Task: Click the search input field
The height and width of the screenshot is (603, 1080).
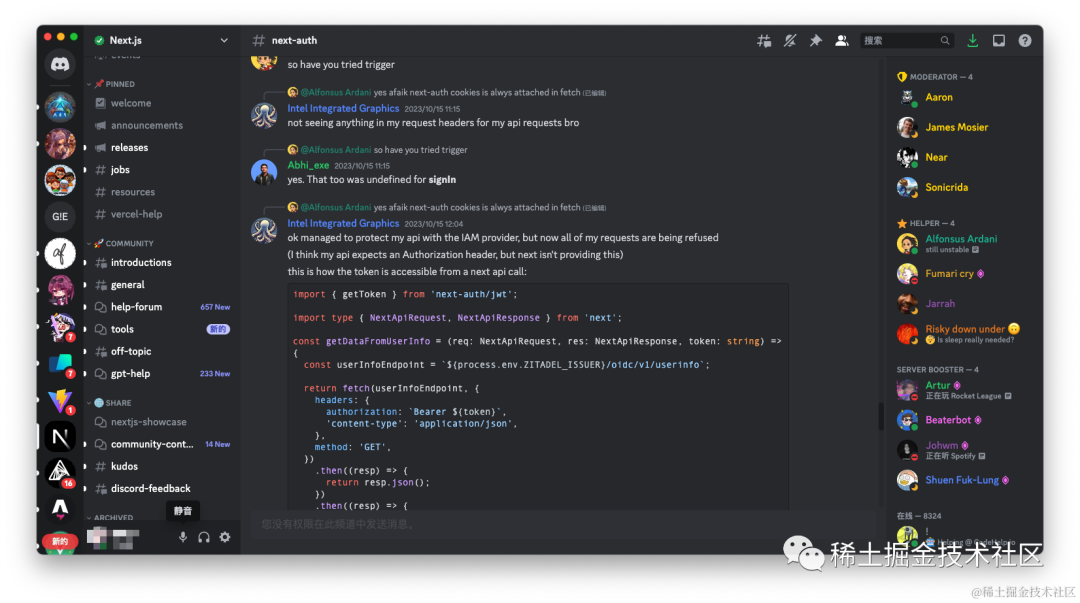Action: pos(900,41)
